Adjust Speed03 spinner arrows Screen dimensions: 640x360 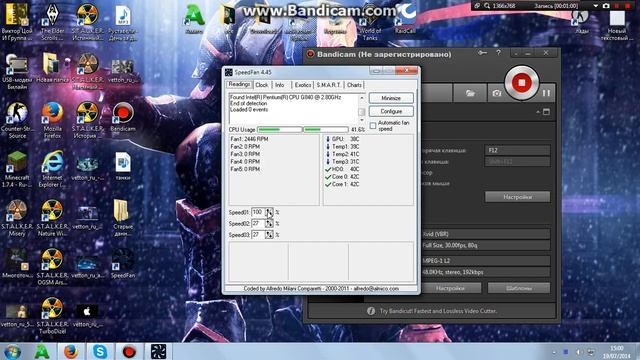tap(269, 235)
